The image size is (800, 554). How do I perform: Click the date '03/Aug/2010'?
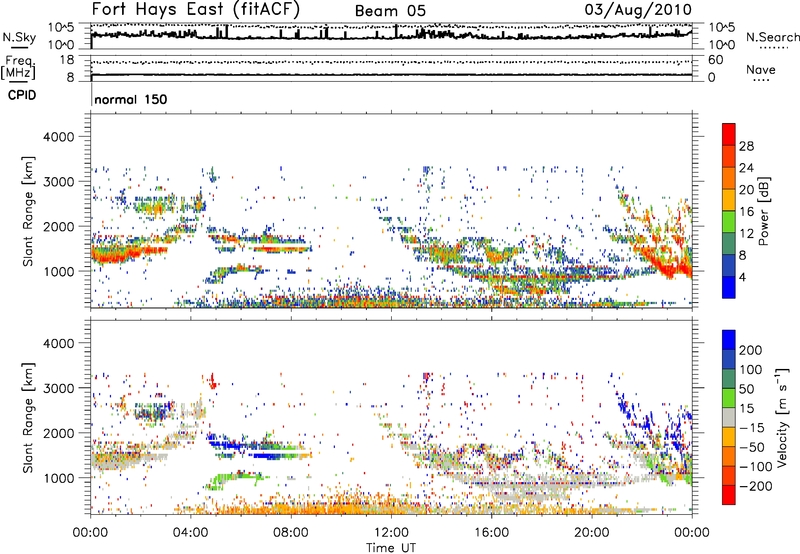(638, 9)
